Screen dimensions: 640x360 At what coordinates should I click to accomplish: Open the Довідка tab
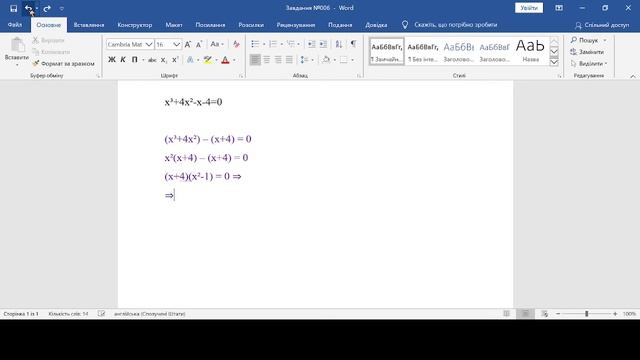[x=376, y=25]
